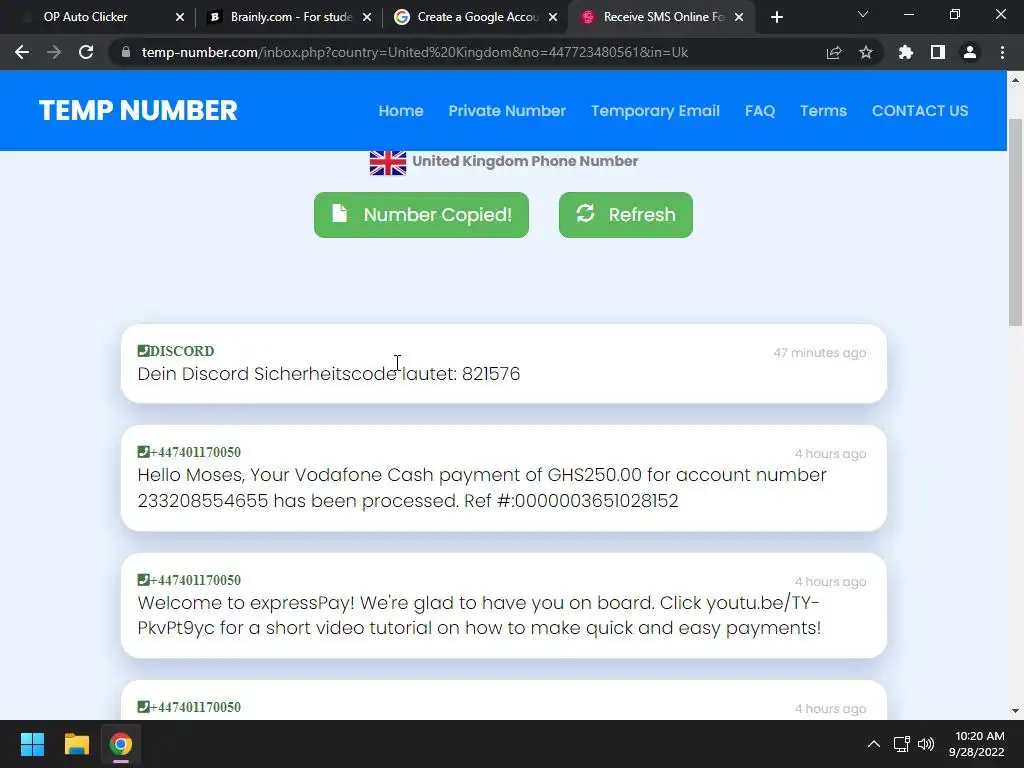This screenshot has width=1024, height=768.
Task: Click the scrollbar down arrow
Action: click(x=1015, y=711)
